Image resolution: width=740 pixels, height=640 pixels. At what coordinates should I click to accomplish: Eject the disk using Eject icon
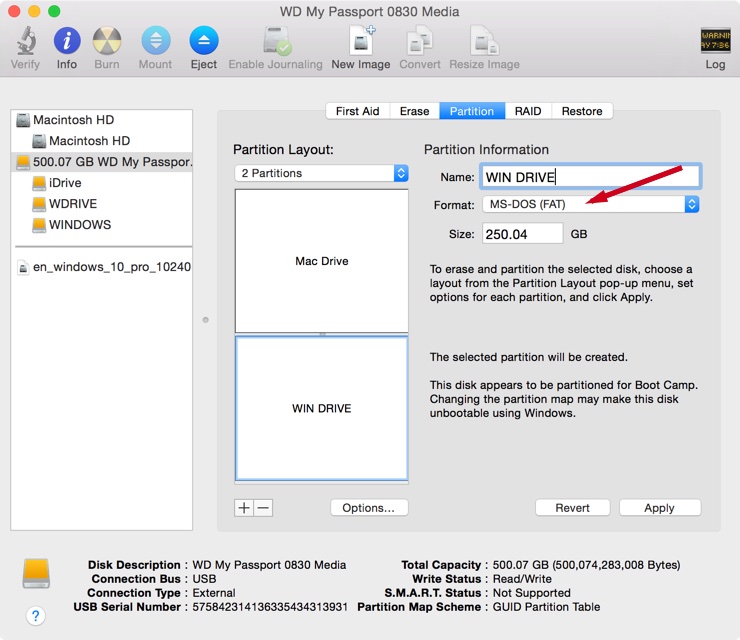204,41
